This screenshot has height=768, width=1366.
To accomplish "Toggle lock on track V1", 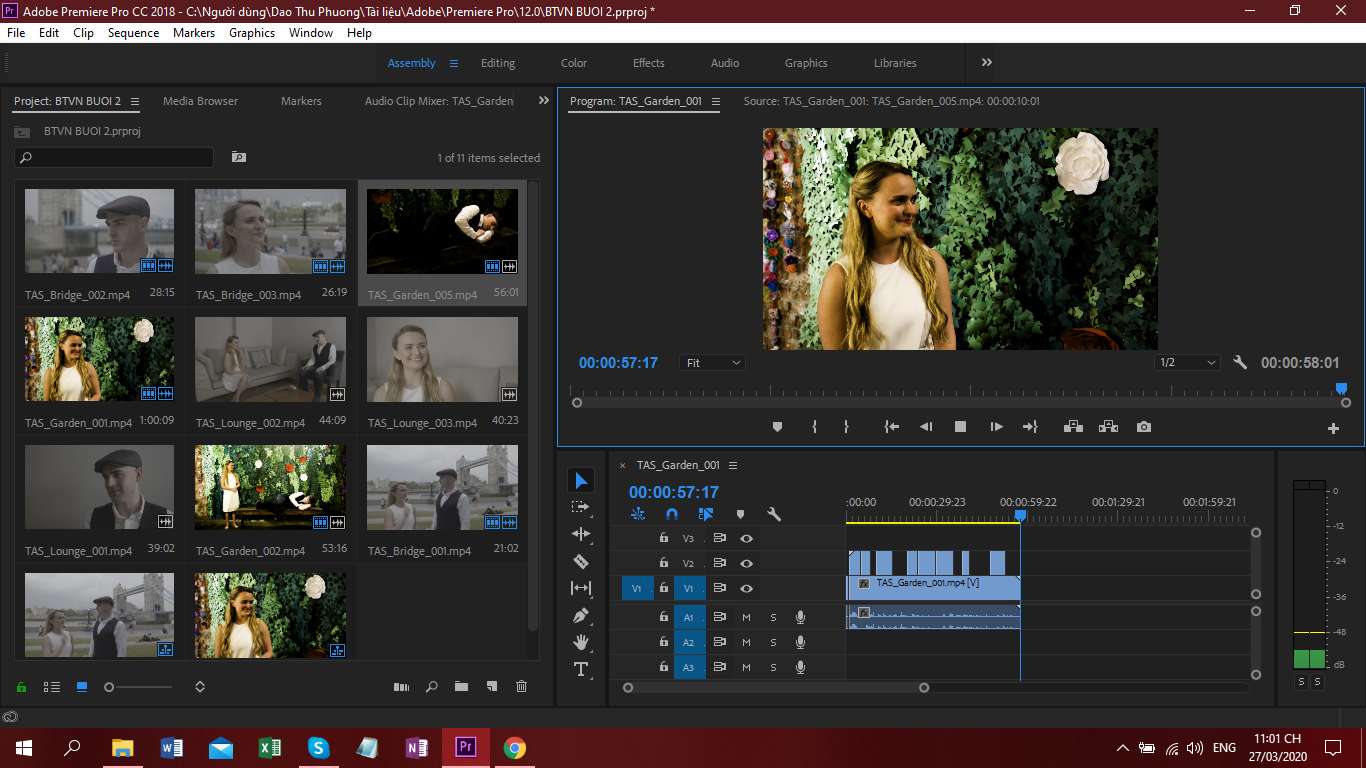I will coord(663,589).
